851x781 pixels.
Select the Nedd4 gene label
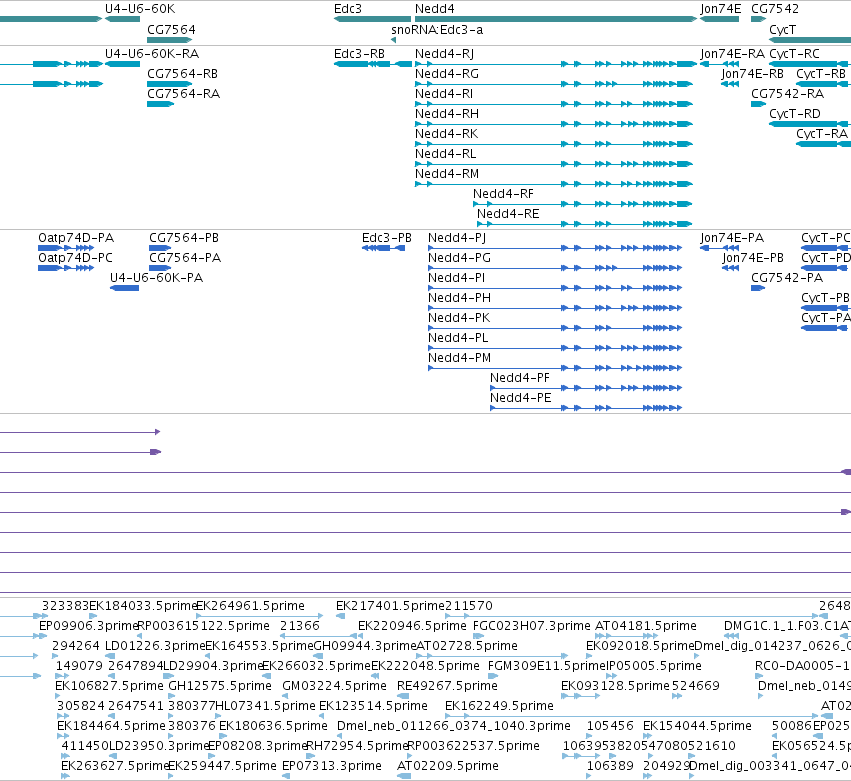(x=434, y=9)
